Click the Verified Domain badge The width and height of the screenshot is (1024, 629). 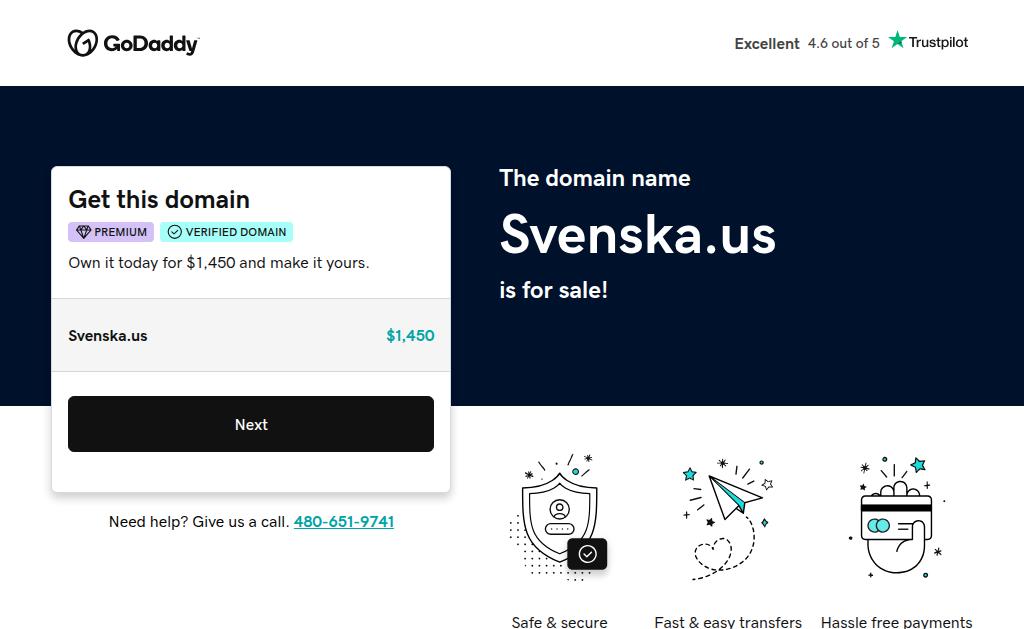tap(227, 232)
